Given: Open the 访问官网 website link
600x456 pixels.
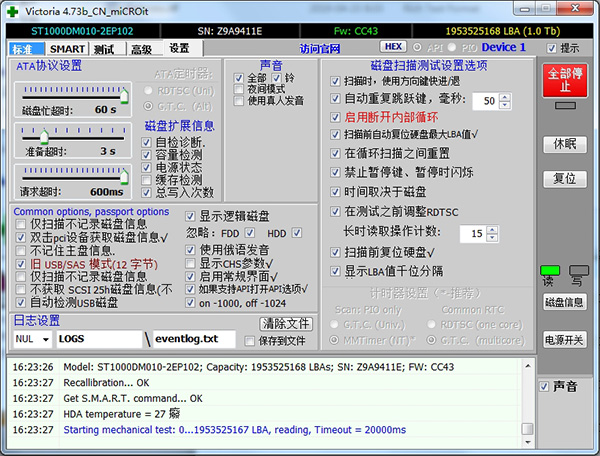Looking at the screenshot, I should click(x=318, y=48).
